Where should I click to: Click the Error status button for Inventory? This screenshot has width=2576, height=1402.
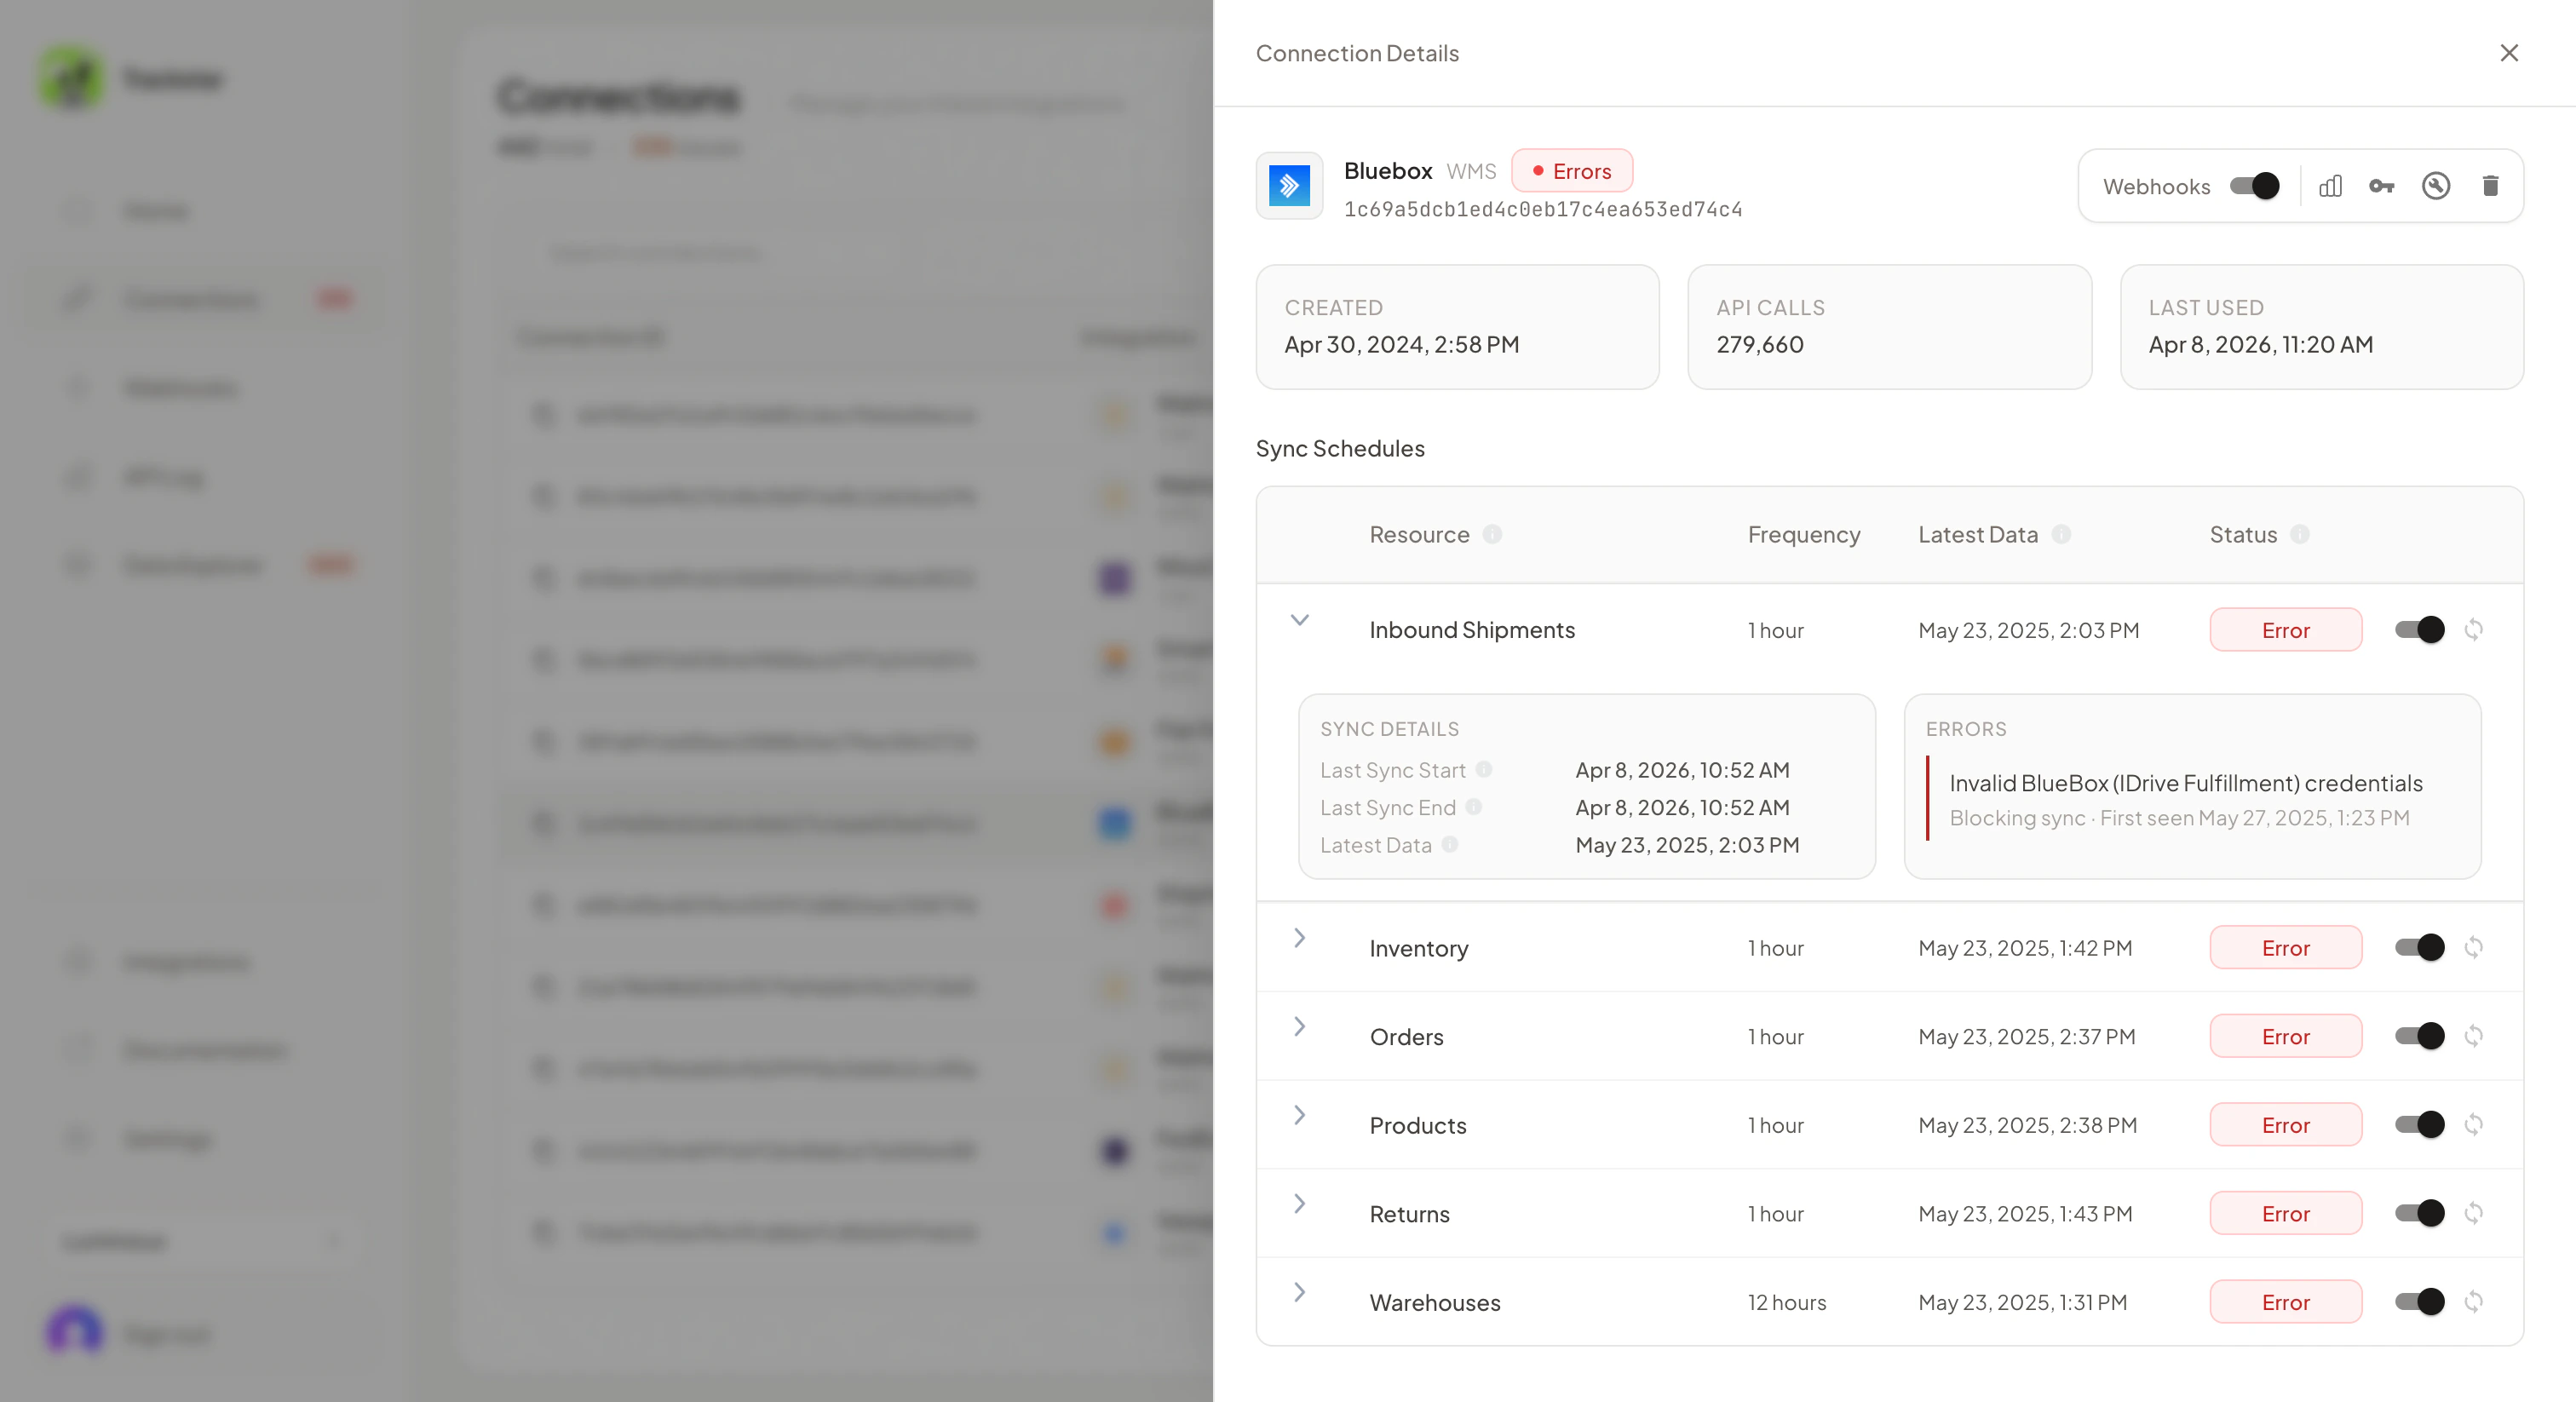tap(2286, 947)
